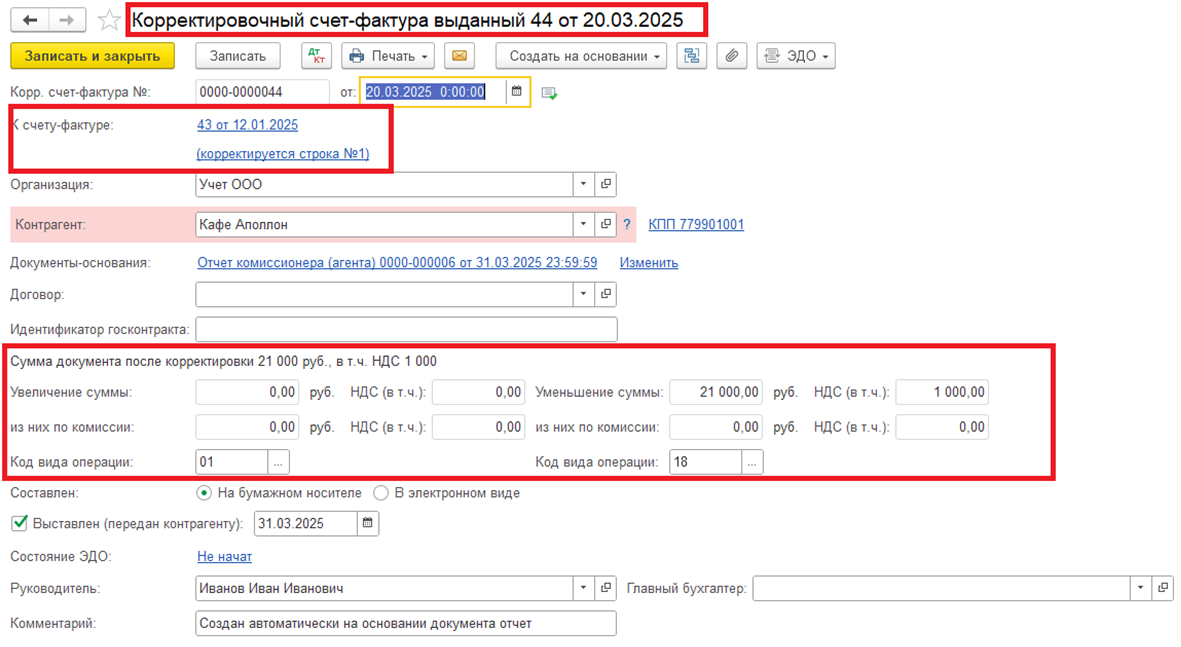Toggle the Выставлен (передан контрагенту) checkbox

pyautogui.click(x=18, y=523)
